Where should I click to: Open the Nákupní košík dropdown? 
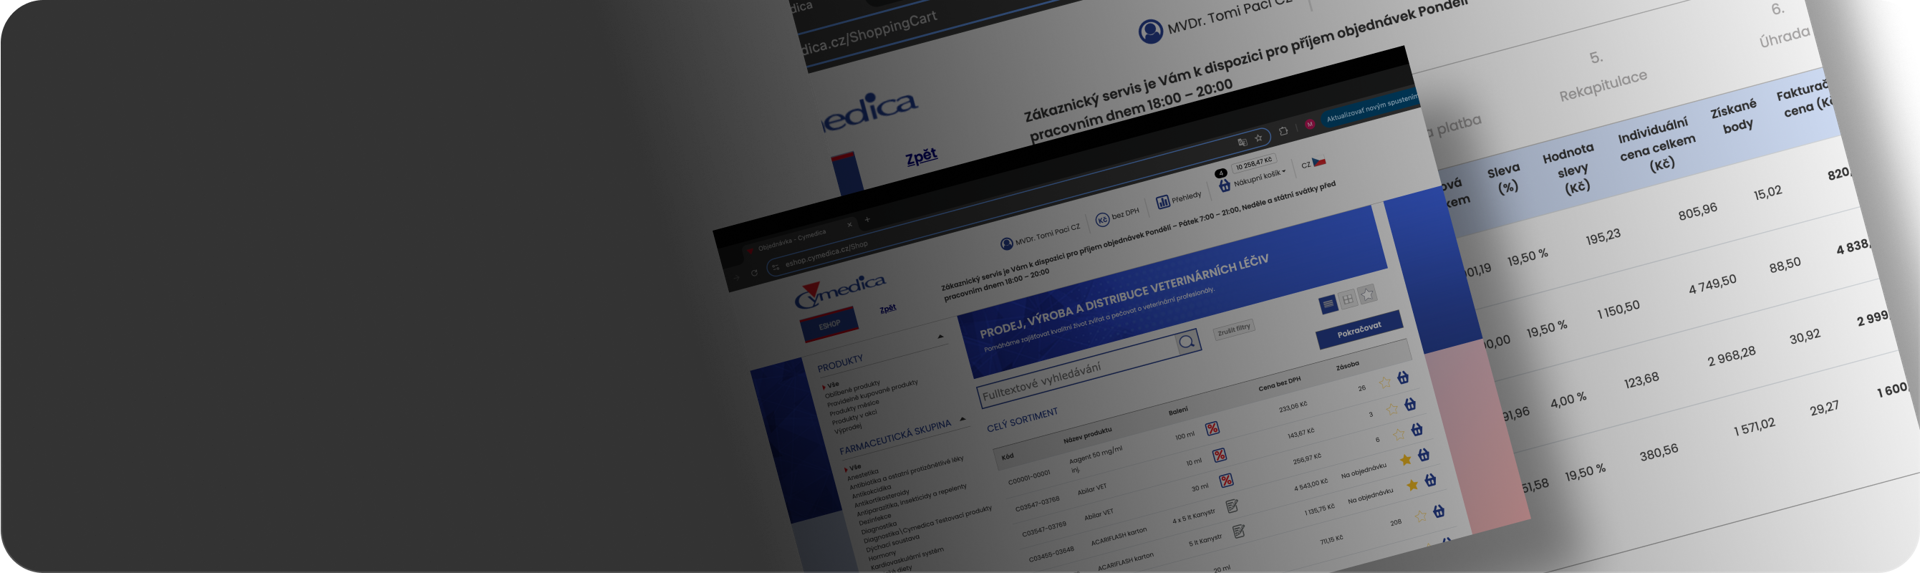[1258, 177]
